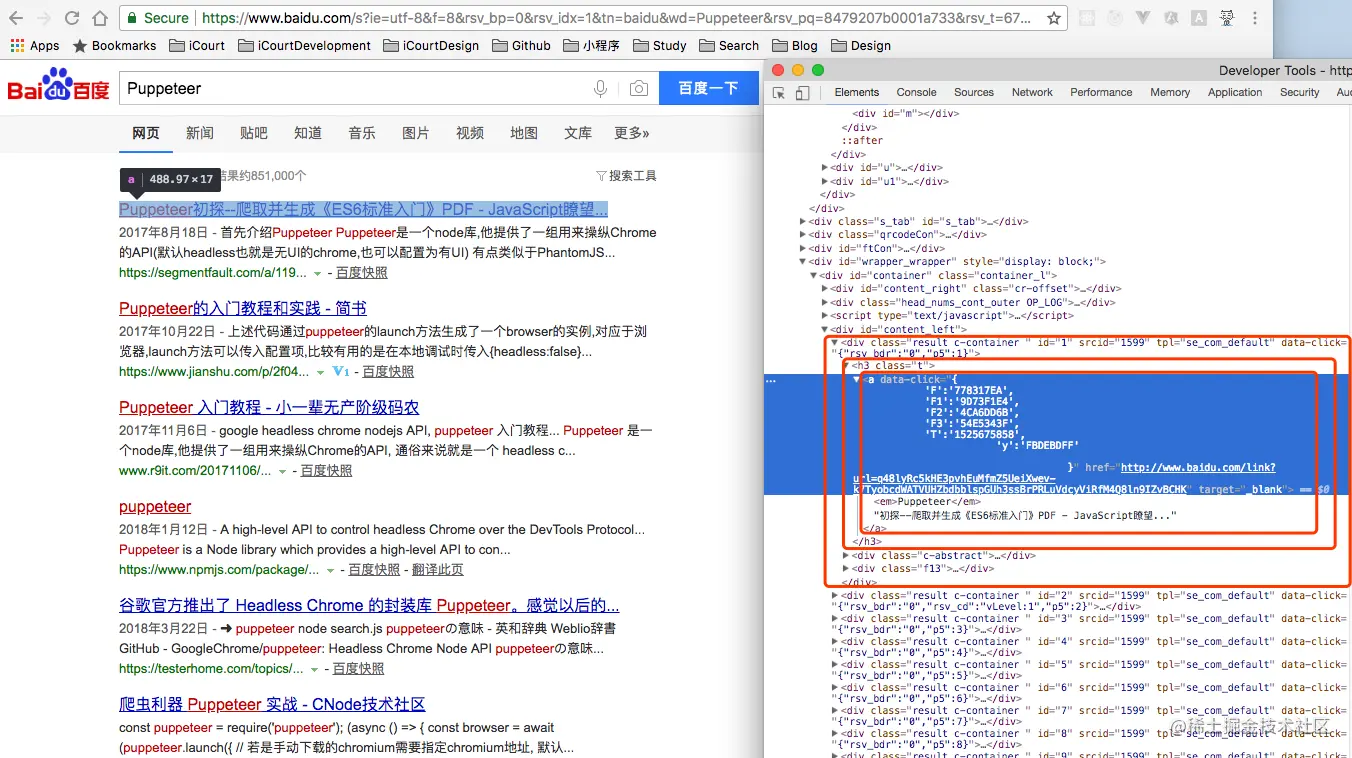
Task: Switch to the 视频 tab
Action: pos(470,133)
